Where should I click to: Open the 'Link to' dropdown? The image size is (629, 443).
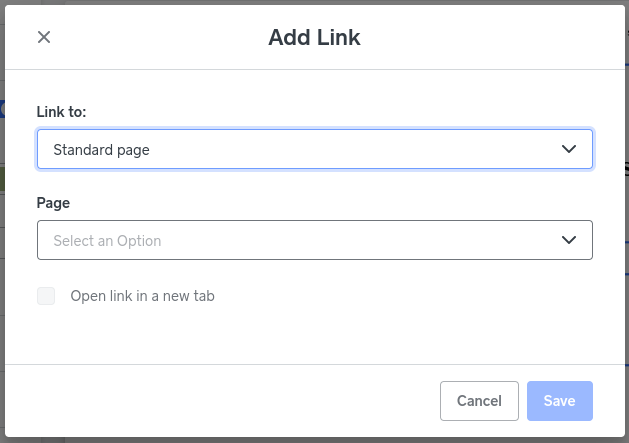314,149
